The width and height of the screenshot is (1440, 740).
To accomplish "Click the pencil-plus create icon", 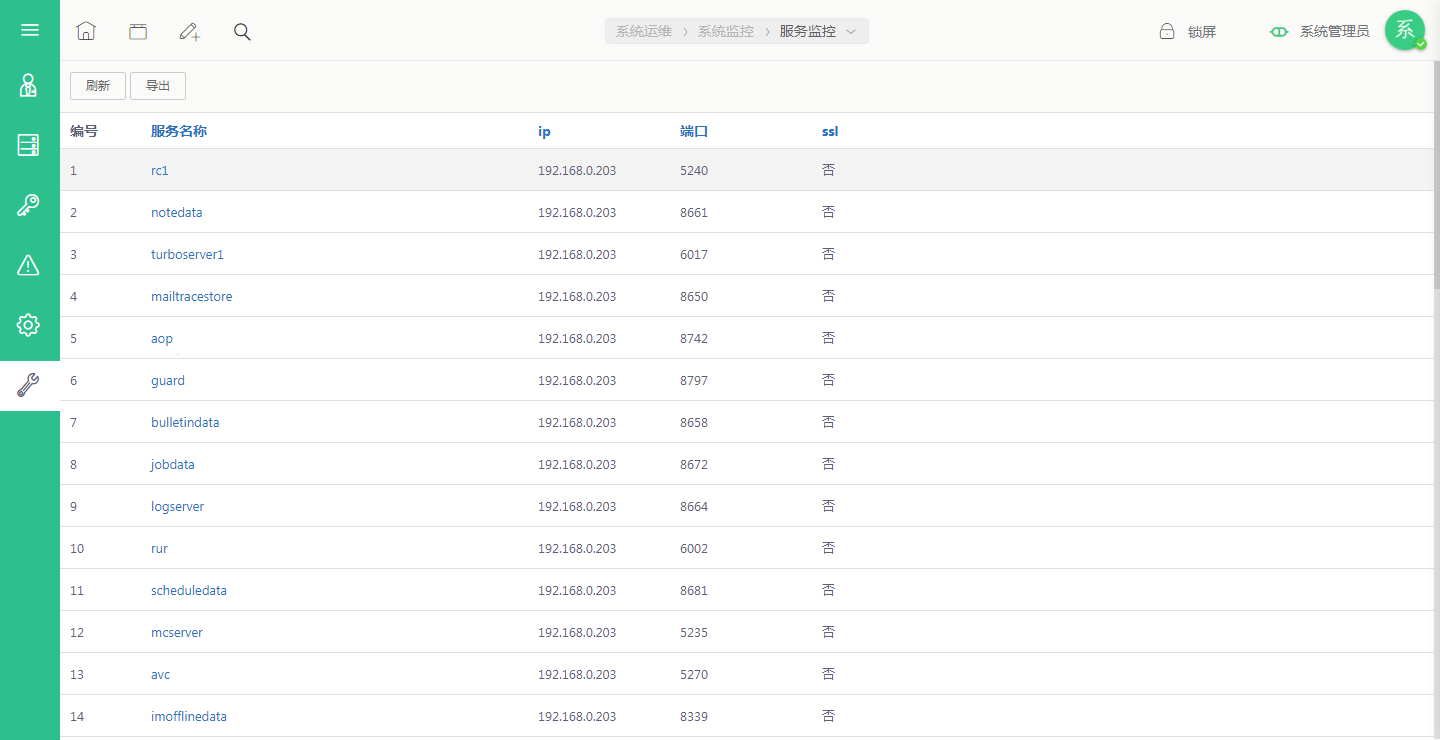I will pyautogui.click(x=190, y=31).
